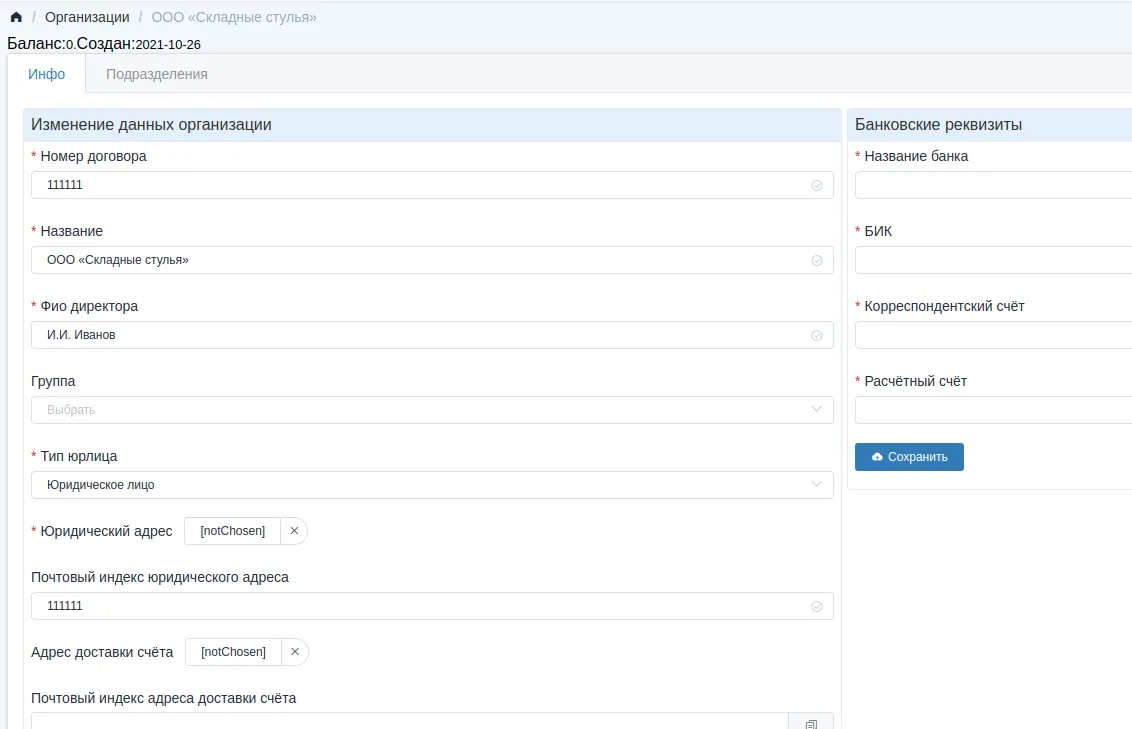Clear the Юридический адрес selection with X
Image resolution: width=1132 pixels, height=729 pixels.
click(x=294, y=531)
